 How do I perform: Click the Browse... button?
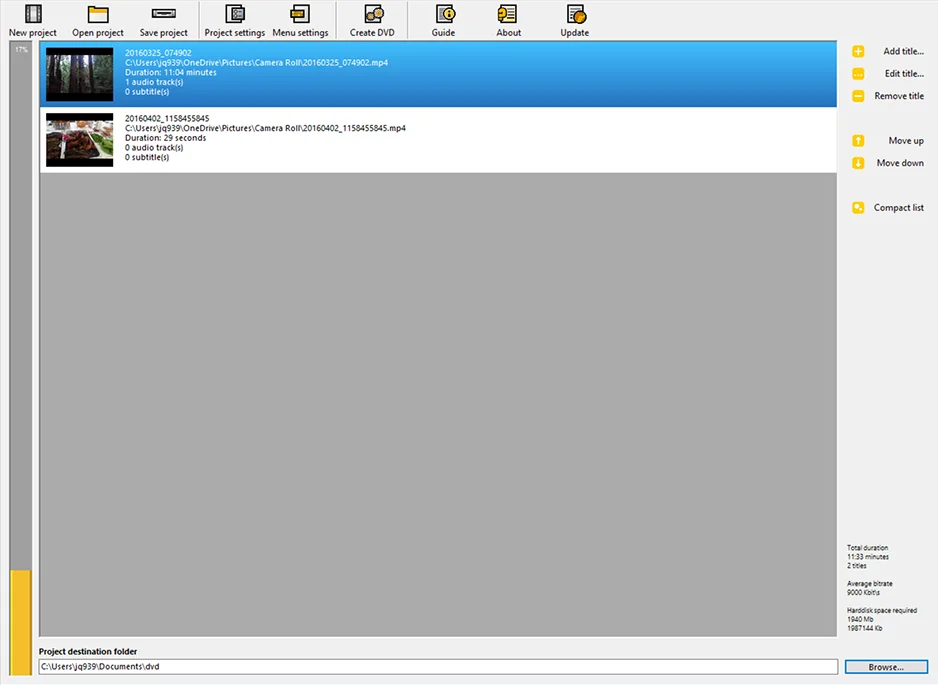tap(886, 666)
